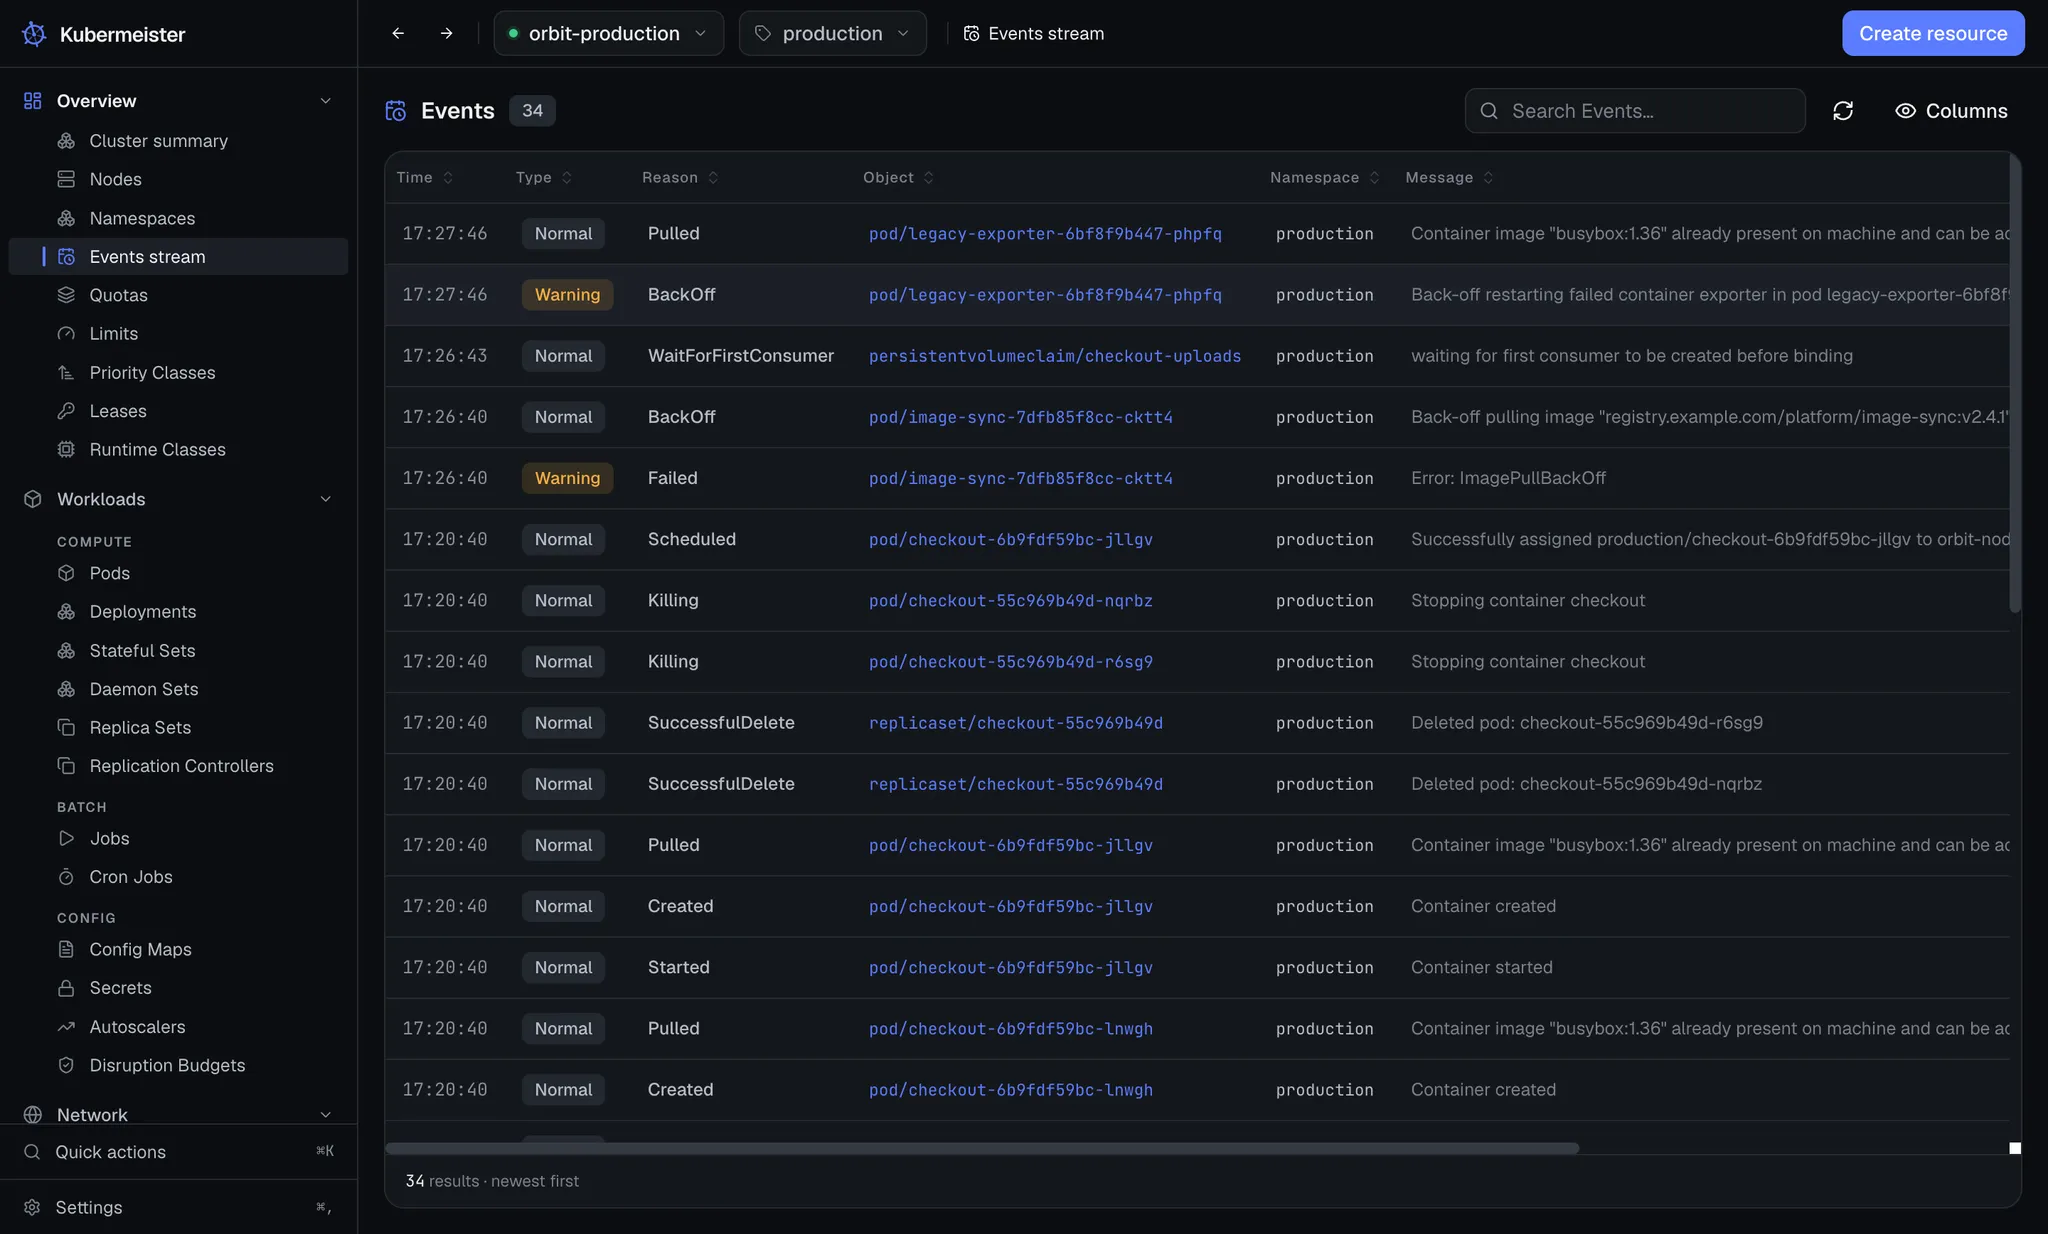Open persistentvolumeclaim/checkout-uploads link
The width and height of the screenshot is (2048, 1234).
pos(1055,356)
